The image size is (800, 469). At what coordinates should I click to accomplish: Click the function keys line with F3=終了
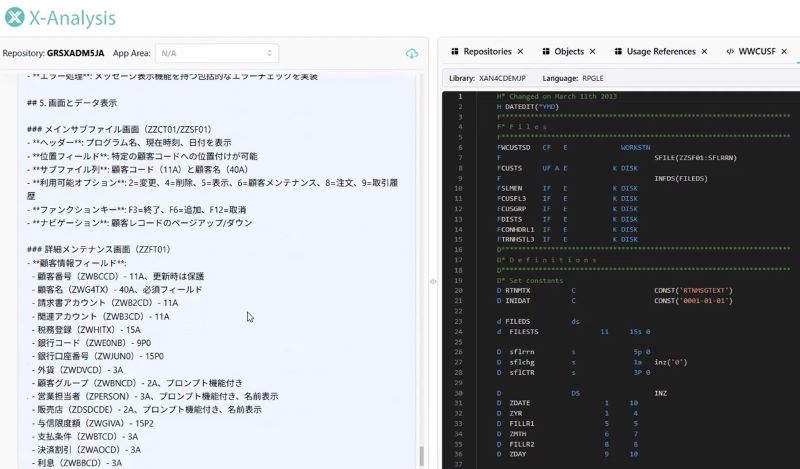click(137, 210)
